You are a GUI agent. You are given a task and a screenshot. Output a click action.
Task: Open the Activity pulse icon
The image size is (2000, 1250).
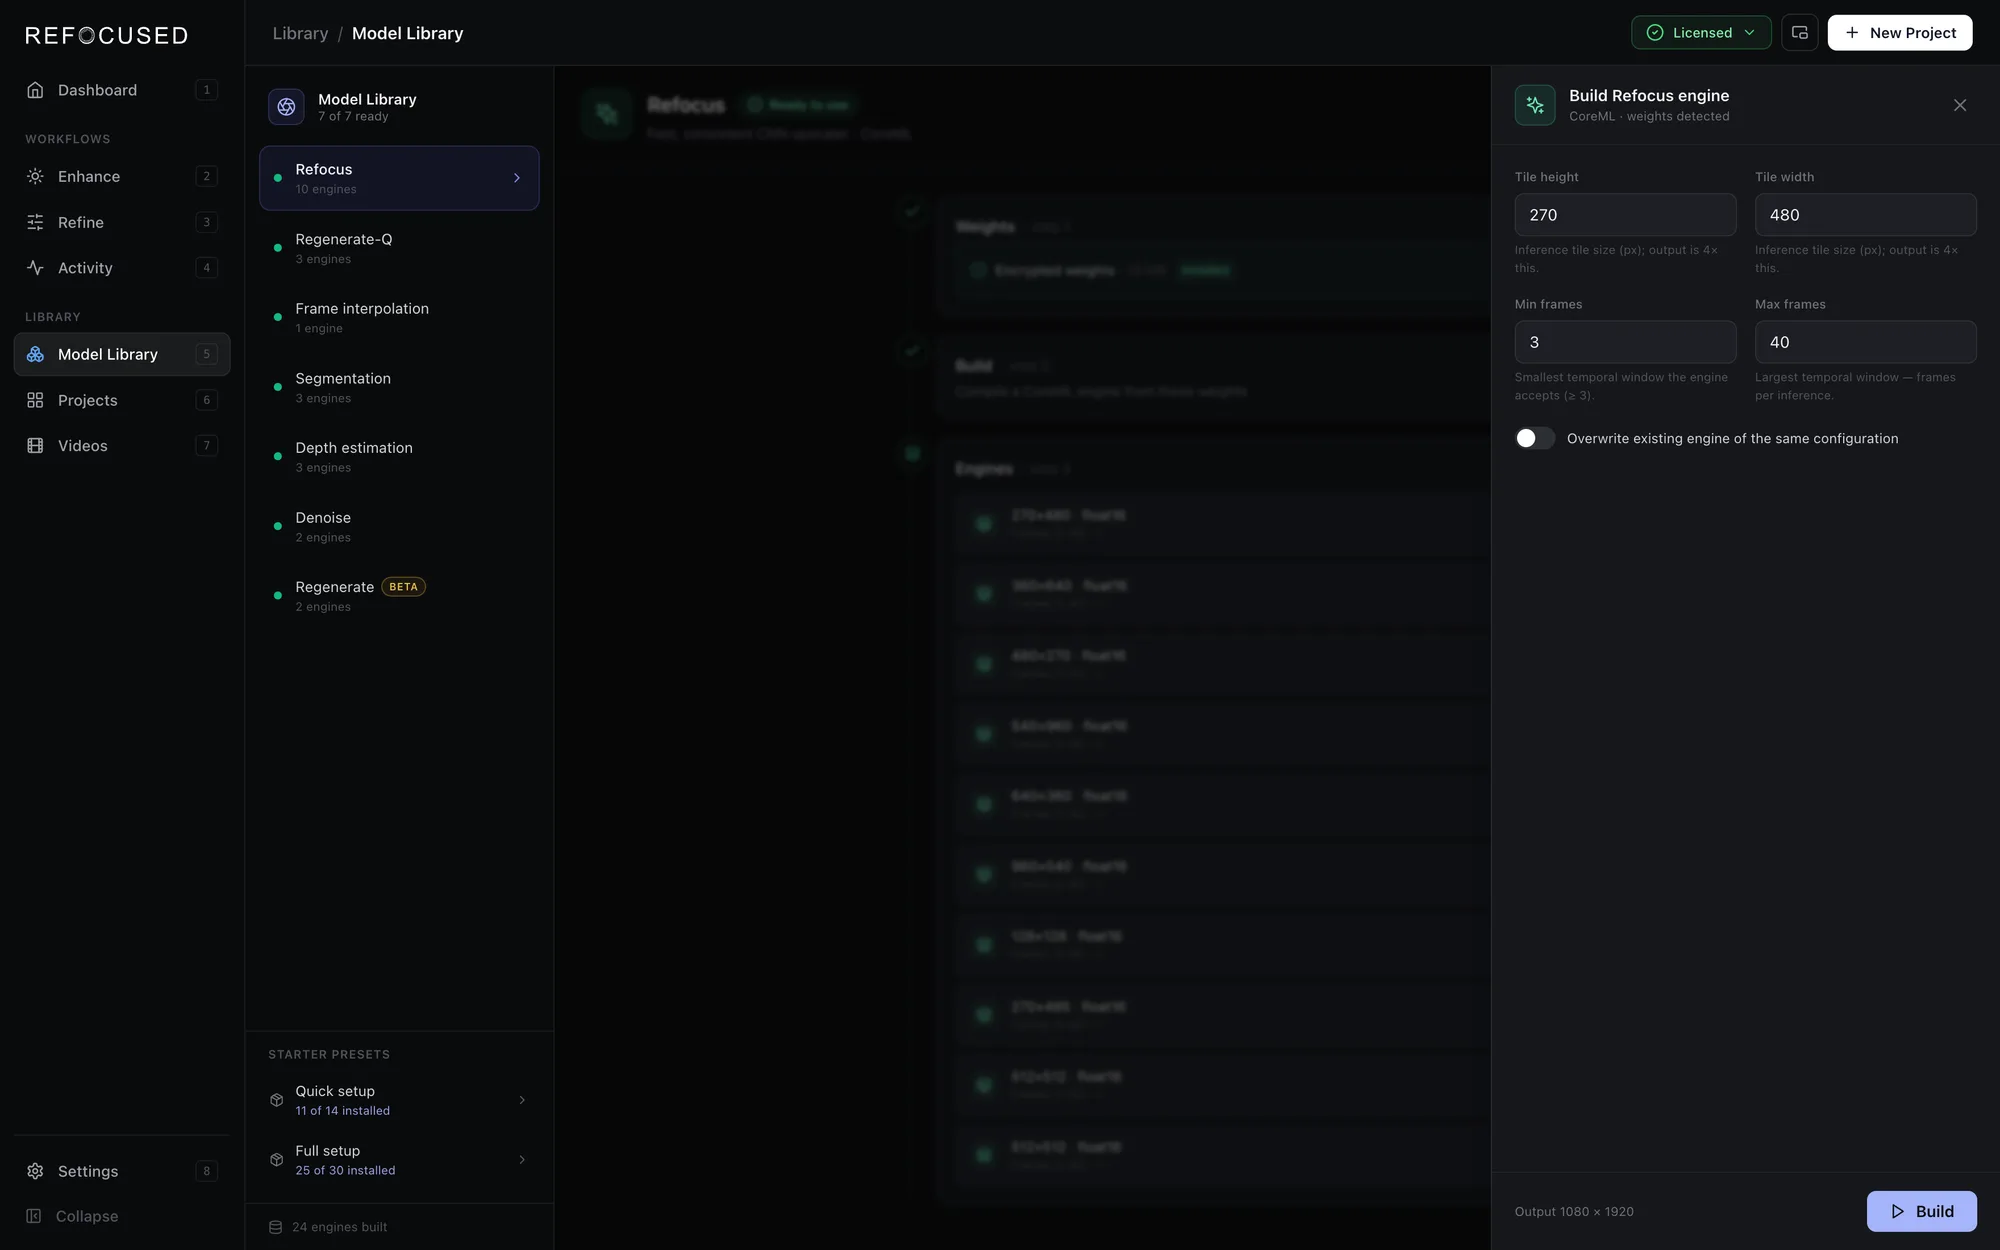coord(35,268)
